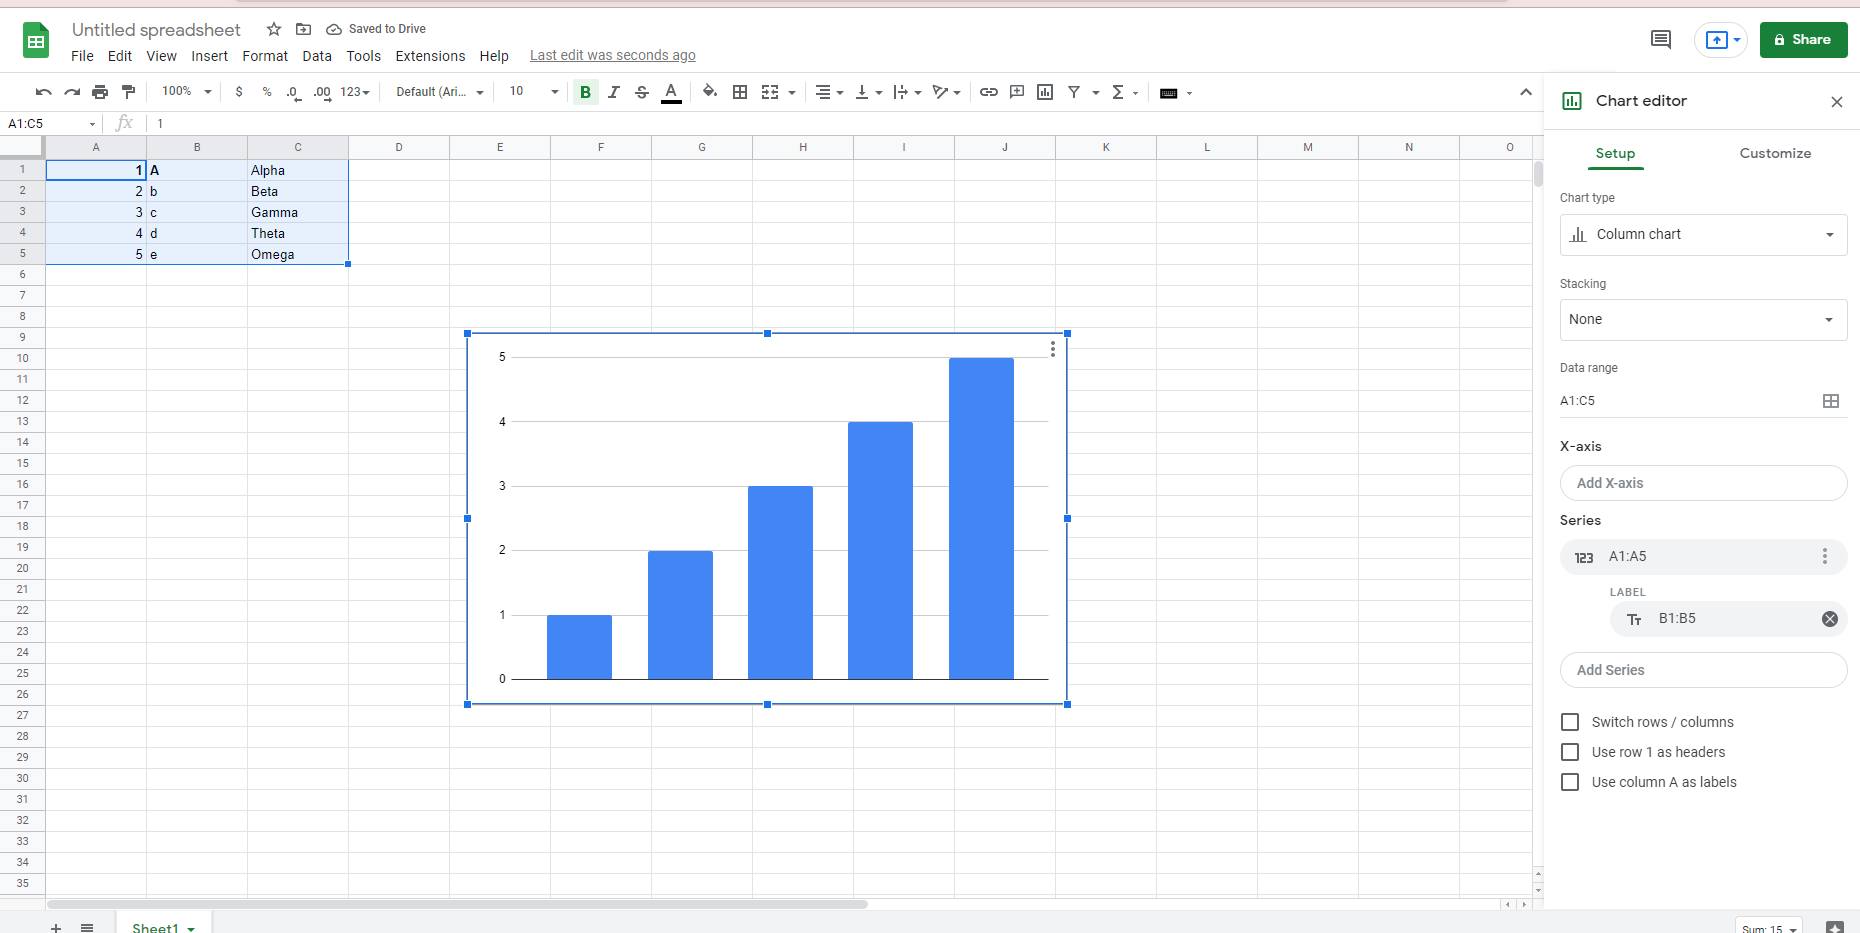Open the borders tool
1860x933 pixels.
pyautogui.click(x=740, y=92)
